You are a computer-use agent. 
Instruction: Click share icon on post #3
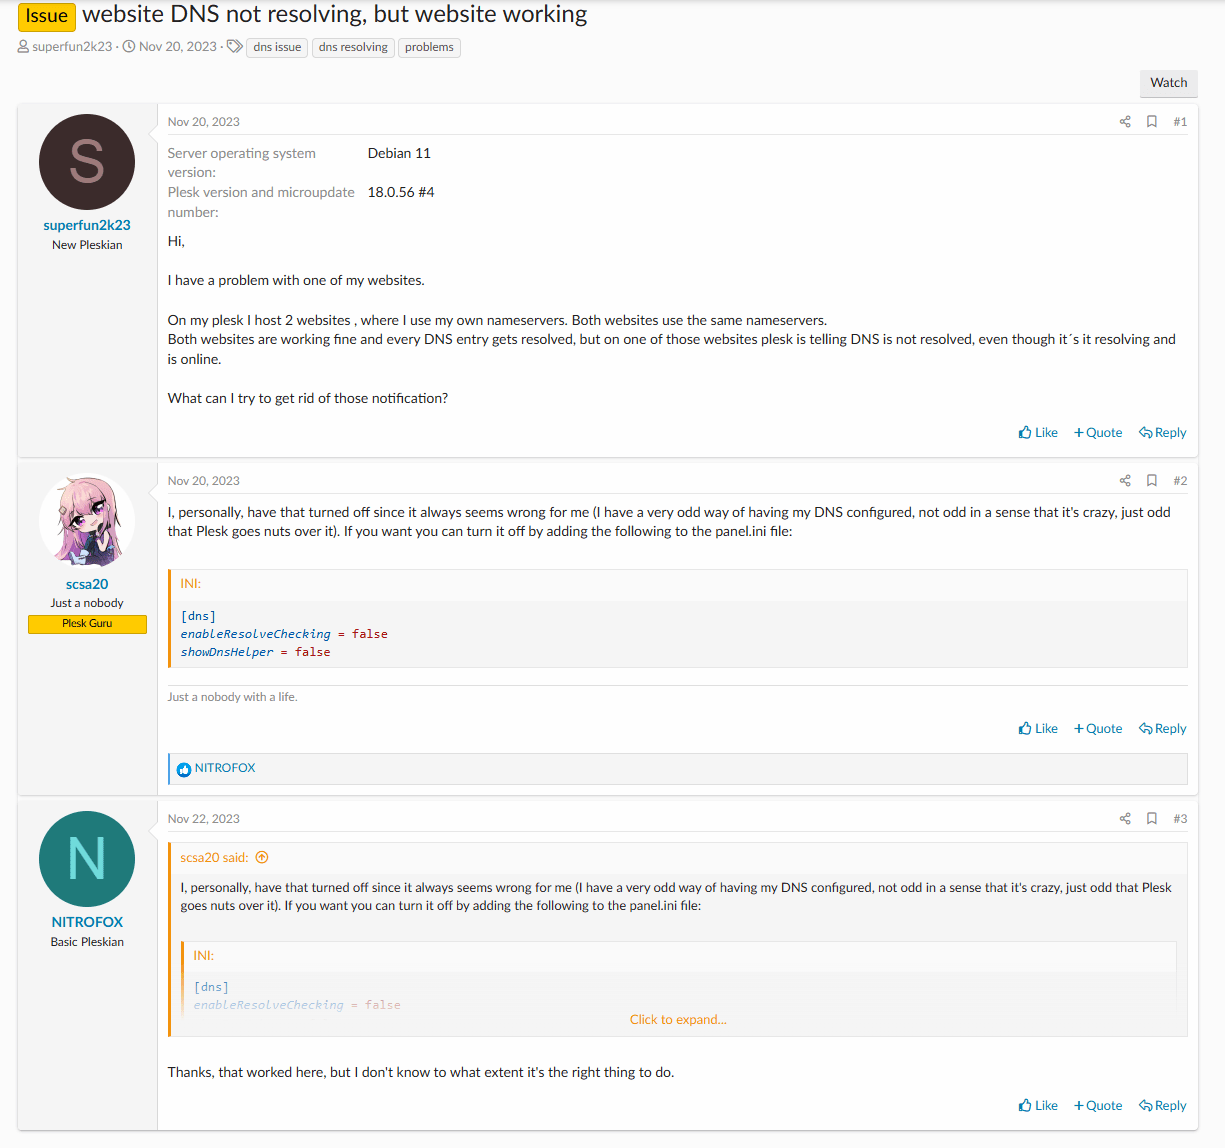[x=1125, y=819]
